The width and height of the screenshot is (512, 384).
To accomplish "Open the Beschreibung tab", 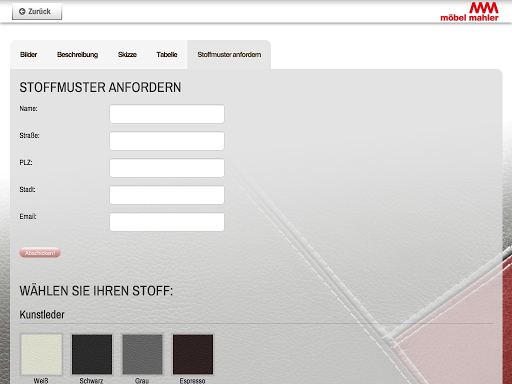I will (x=77, y=55).
